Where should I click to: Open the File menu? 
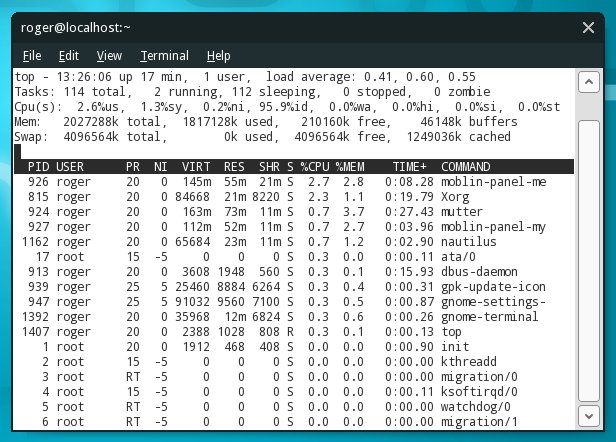(x=32, y=56)
